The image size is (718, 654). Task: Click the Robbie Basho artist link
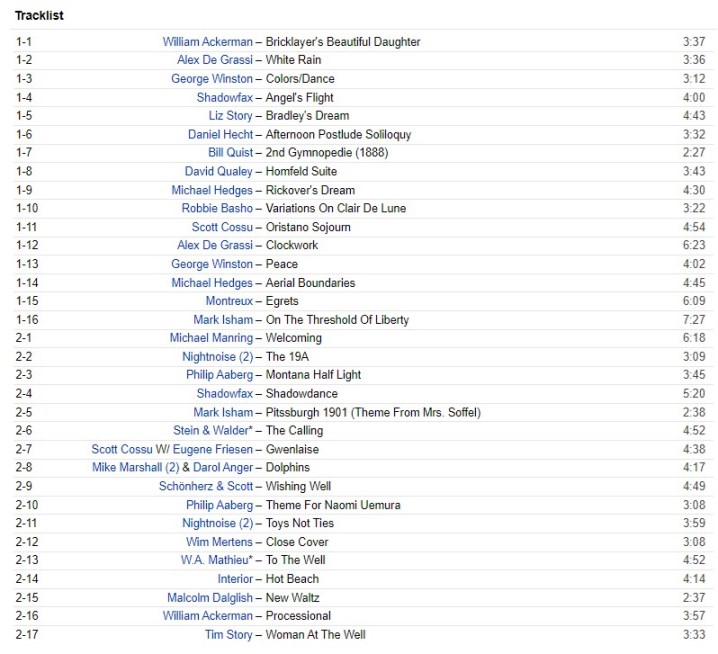[x=217, y=208]
